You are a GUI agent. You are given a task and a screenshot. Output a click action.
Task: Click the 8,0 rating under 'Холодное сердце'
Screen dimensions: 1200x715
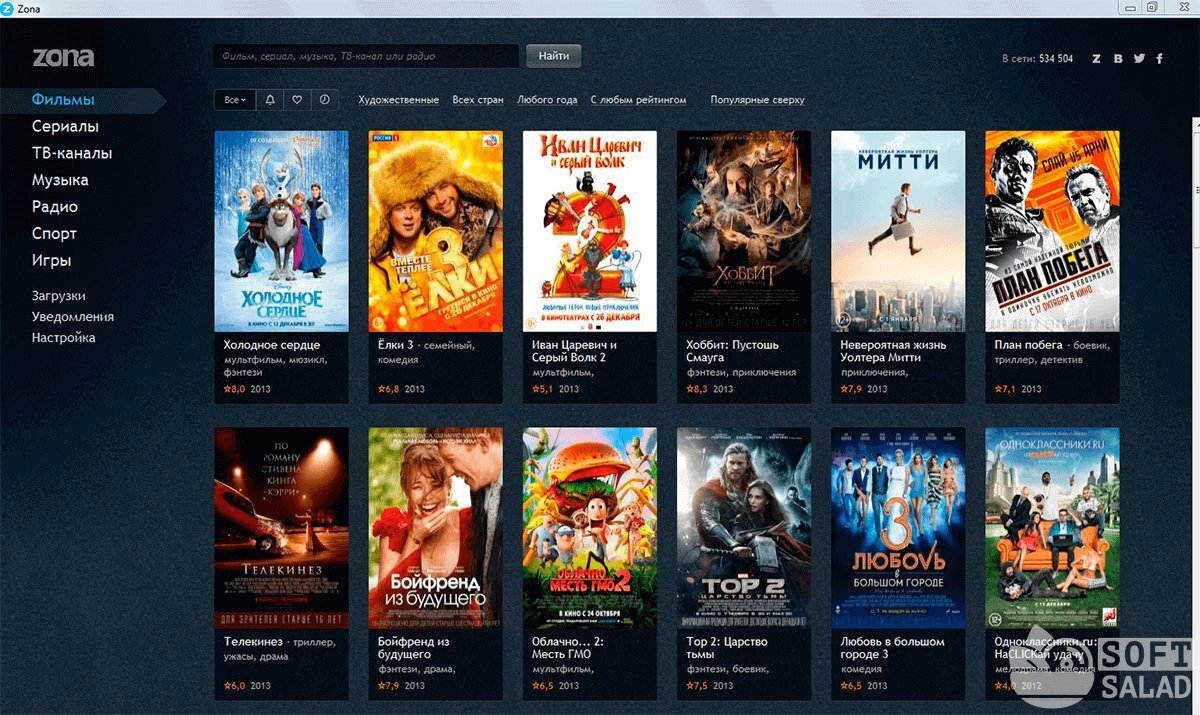(234, 389)
